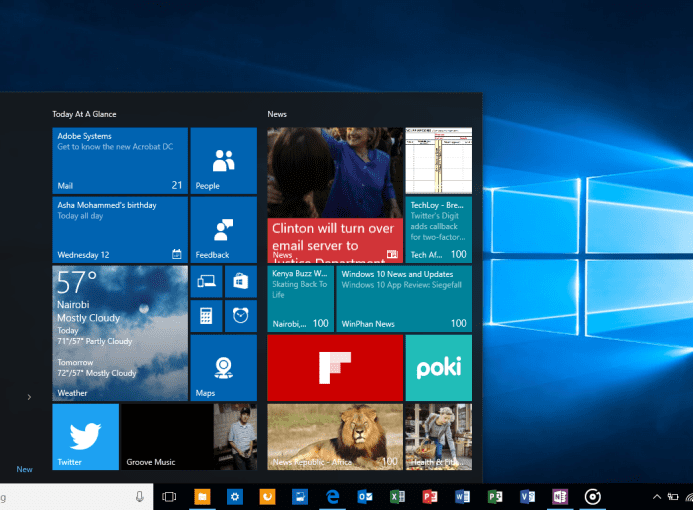Image resolution: width=693 pixels, height=510 pixels.
Task: Open the Phone Companion small tile
Action: click(206, 282)
